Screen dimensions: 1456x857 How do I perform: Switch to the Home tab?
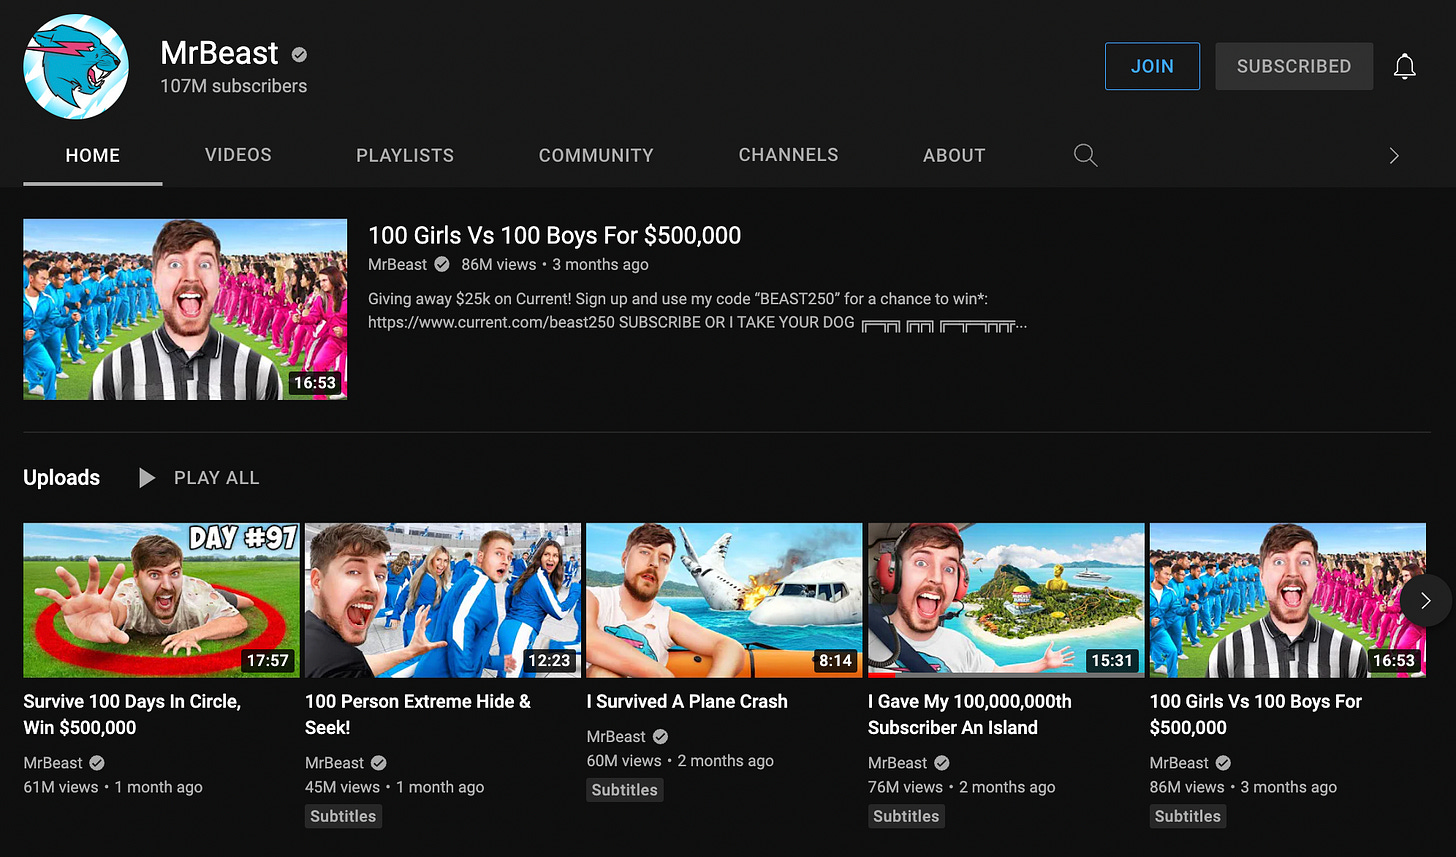93,155
